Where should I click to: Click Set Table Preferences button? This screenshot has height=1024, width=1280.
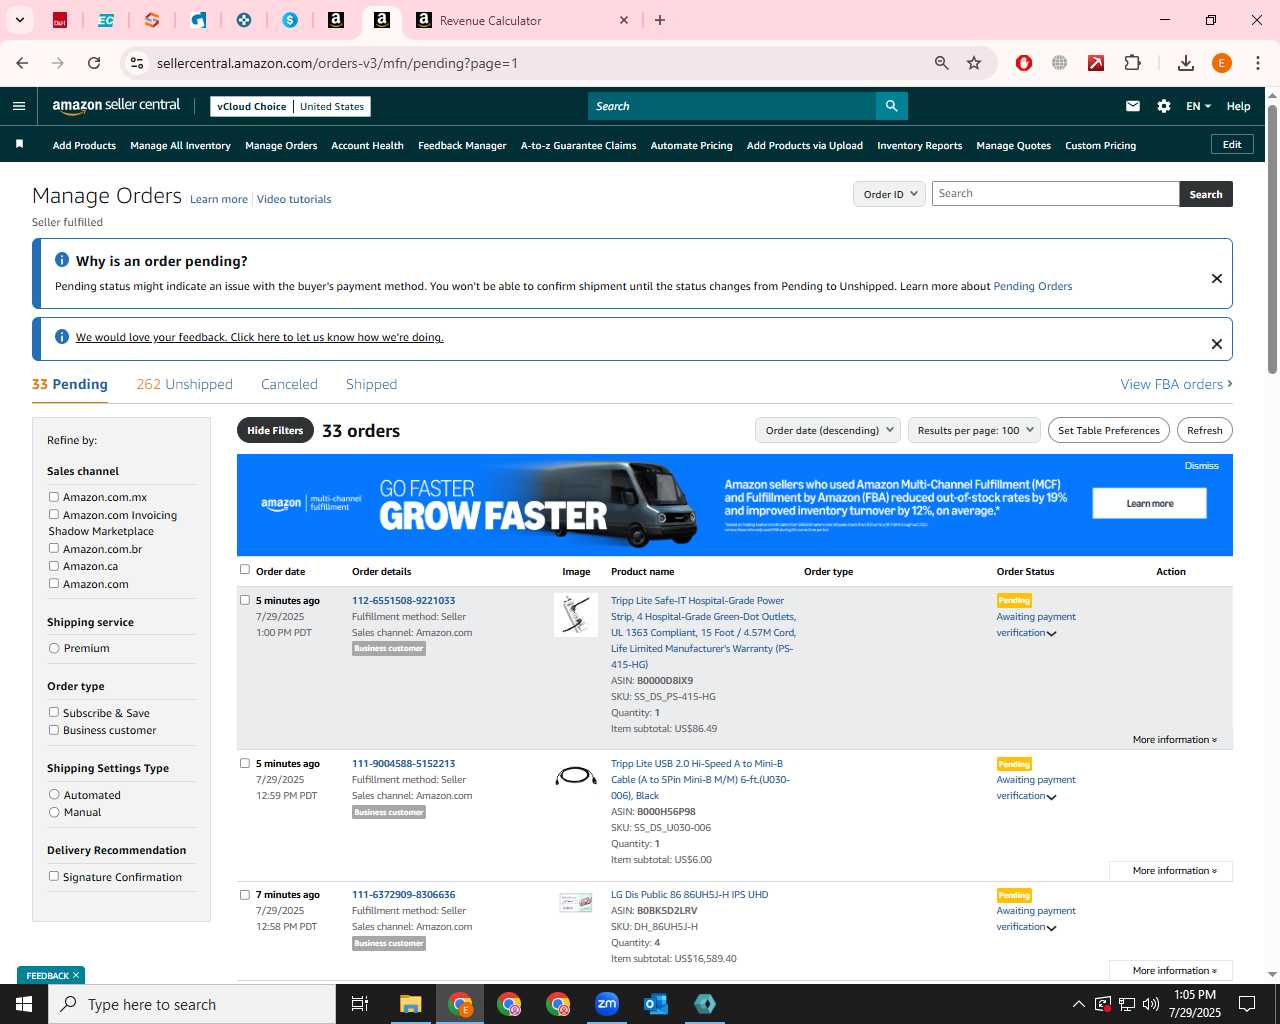point(1109,431)
